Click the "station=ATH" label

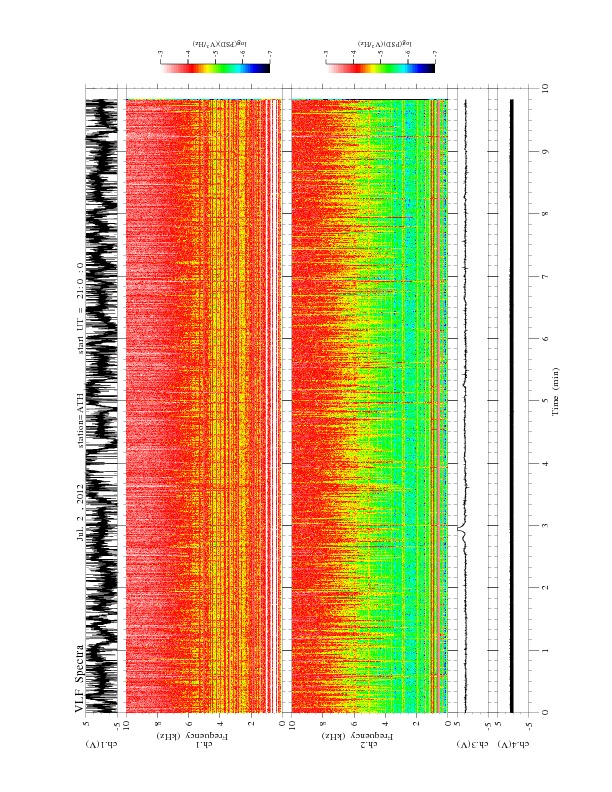point(80,420)
